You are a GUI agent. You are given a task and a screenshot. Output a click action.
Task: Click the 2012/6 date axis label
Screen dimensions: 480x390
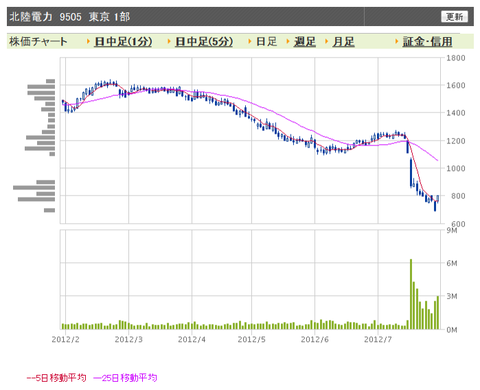pyautogui.click(x=315, y=339)
